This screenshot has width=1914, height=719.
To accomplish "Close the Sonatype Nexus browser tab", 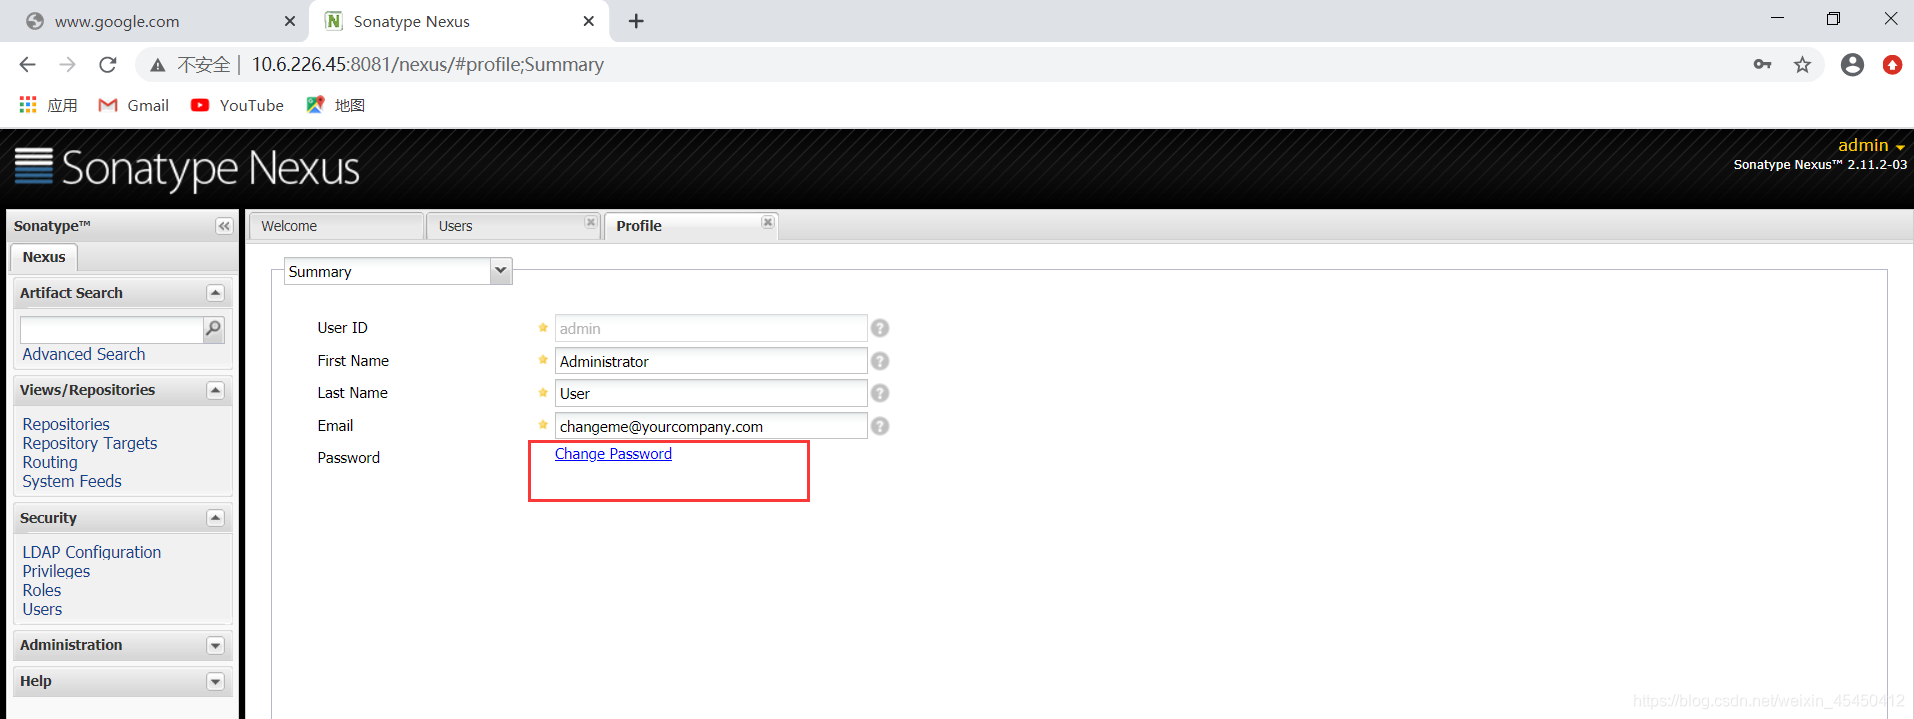I will click(x=588, y=21).
